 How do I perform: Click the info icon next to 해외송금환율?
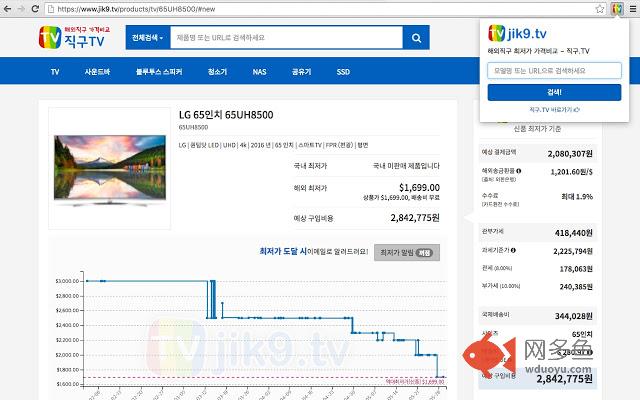point(520,171)
